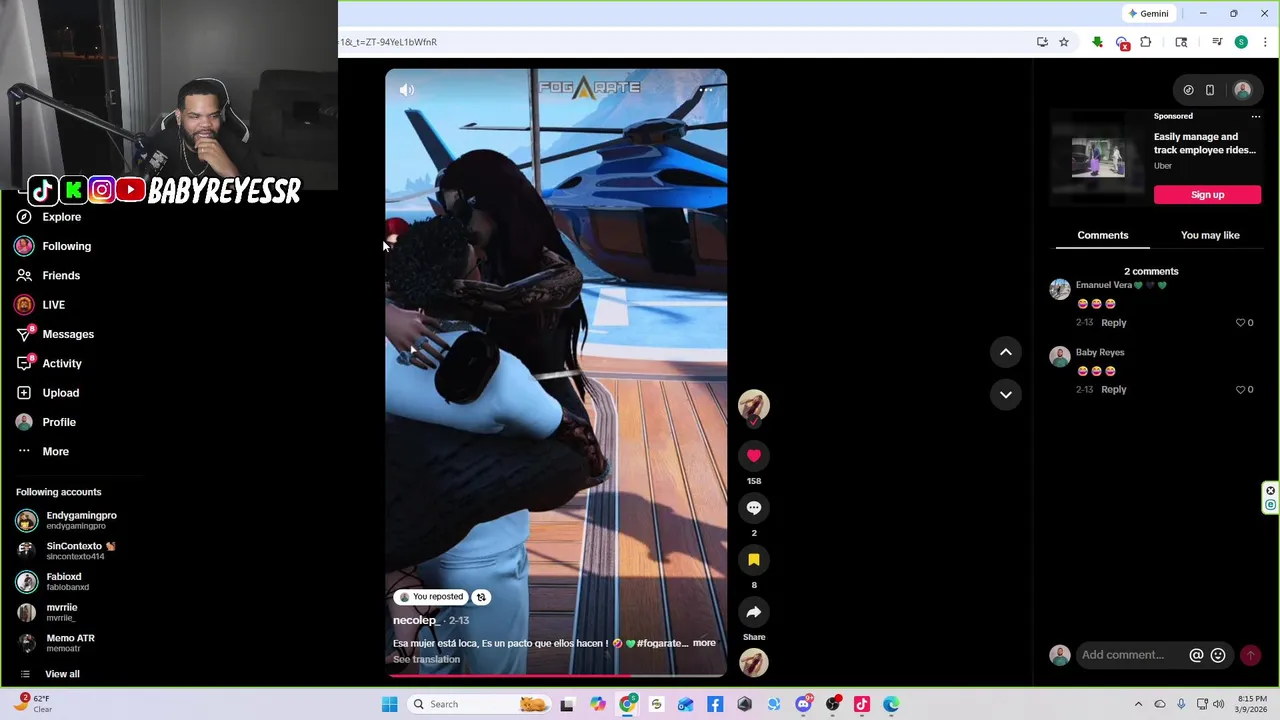Open sponsored ad three-dot options
The width and height of the screenshot is (1280, 720).
point(1256,116)
